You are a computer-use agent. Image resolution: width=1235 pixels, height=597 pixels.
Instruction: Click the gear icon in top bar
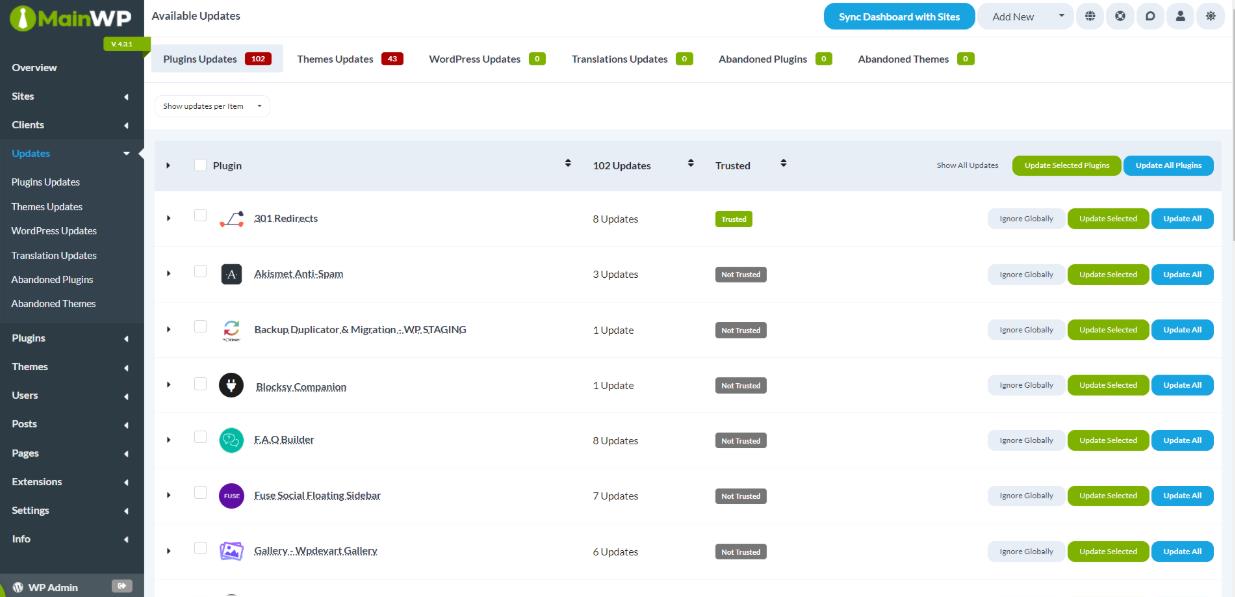point(1211,16)
